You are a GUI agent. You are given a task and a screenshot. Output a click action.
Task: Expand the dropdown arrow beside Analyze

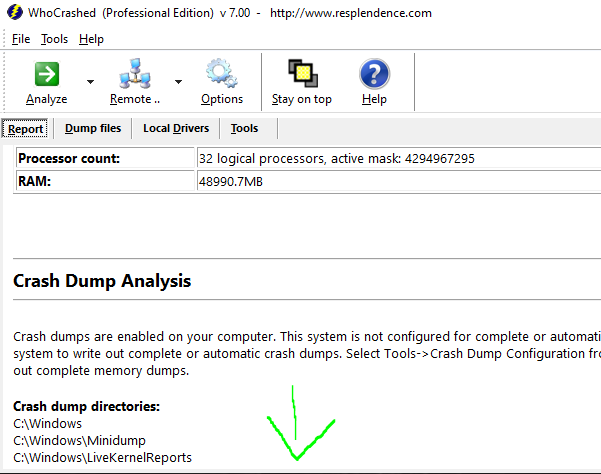click(90, 82)
